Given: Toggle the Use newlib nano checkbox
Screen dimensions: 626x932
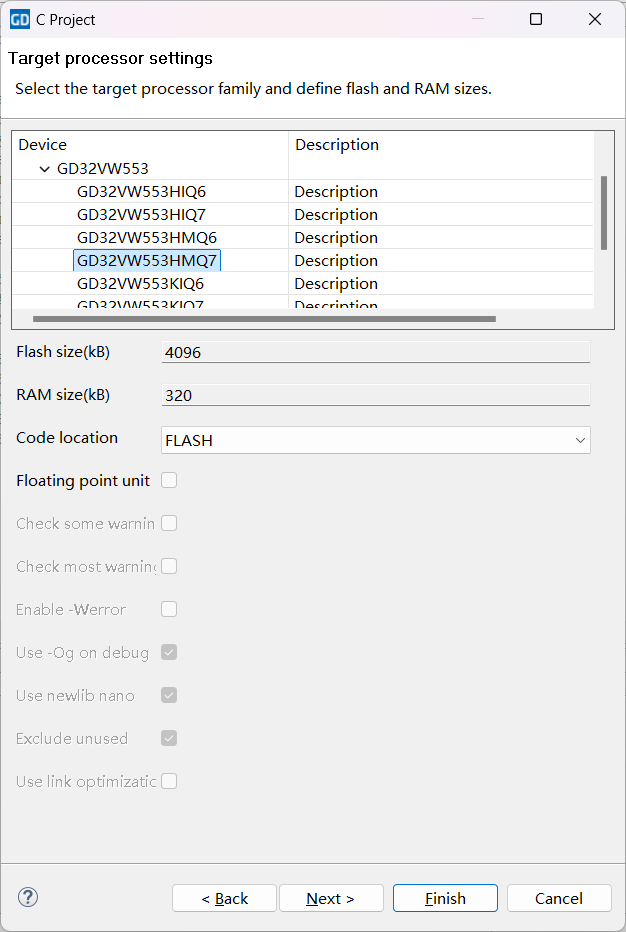Looking at the screenshot, I should 169,695.
